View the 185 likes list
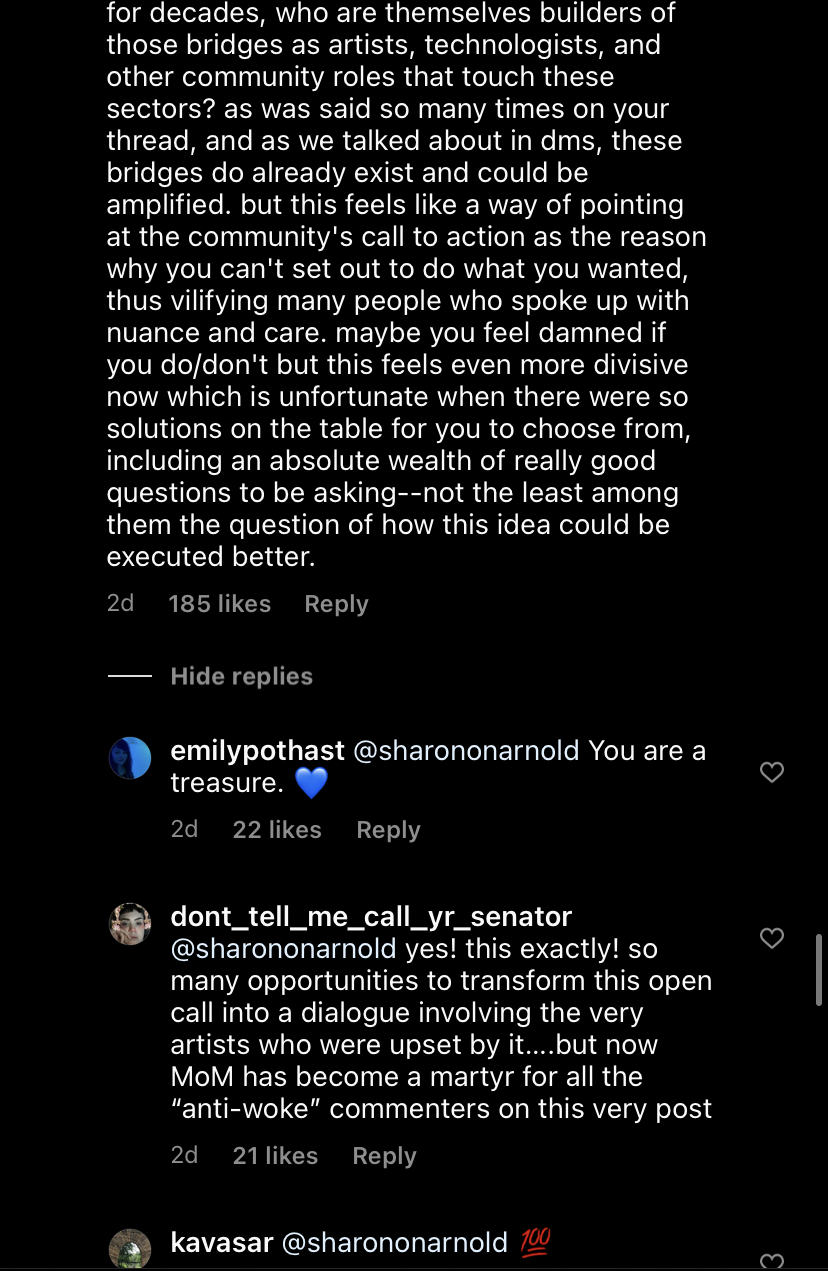 pos(220,604)
